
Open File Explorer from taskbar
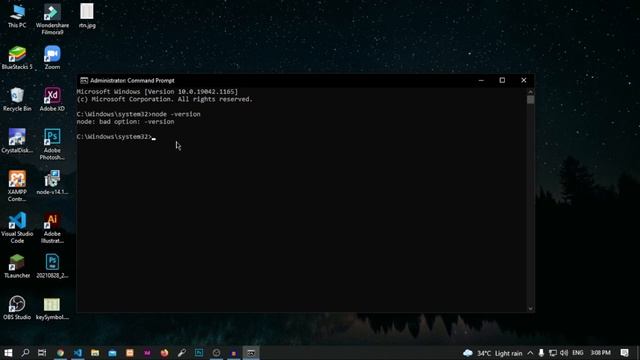[95, 353]
